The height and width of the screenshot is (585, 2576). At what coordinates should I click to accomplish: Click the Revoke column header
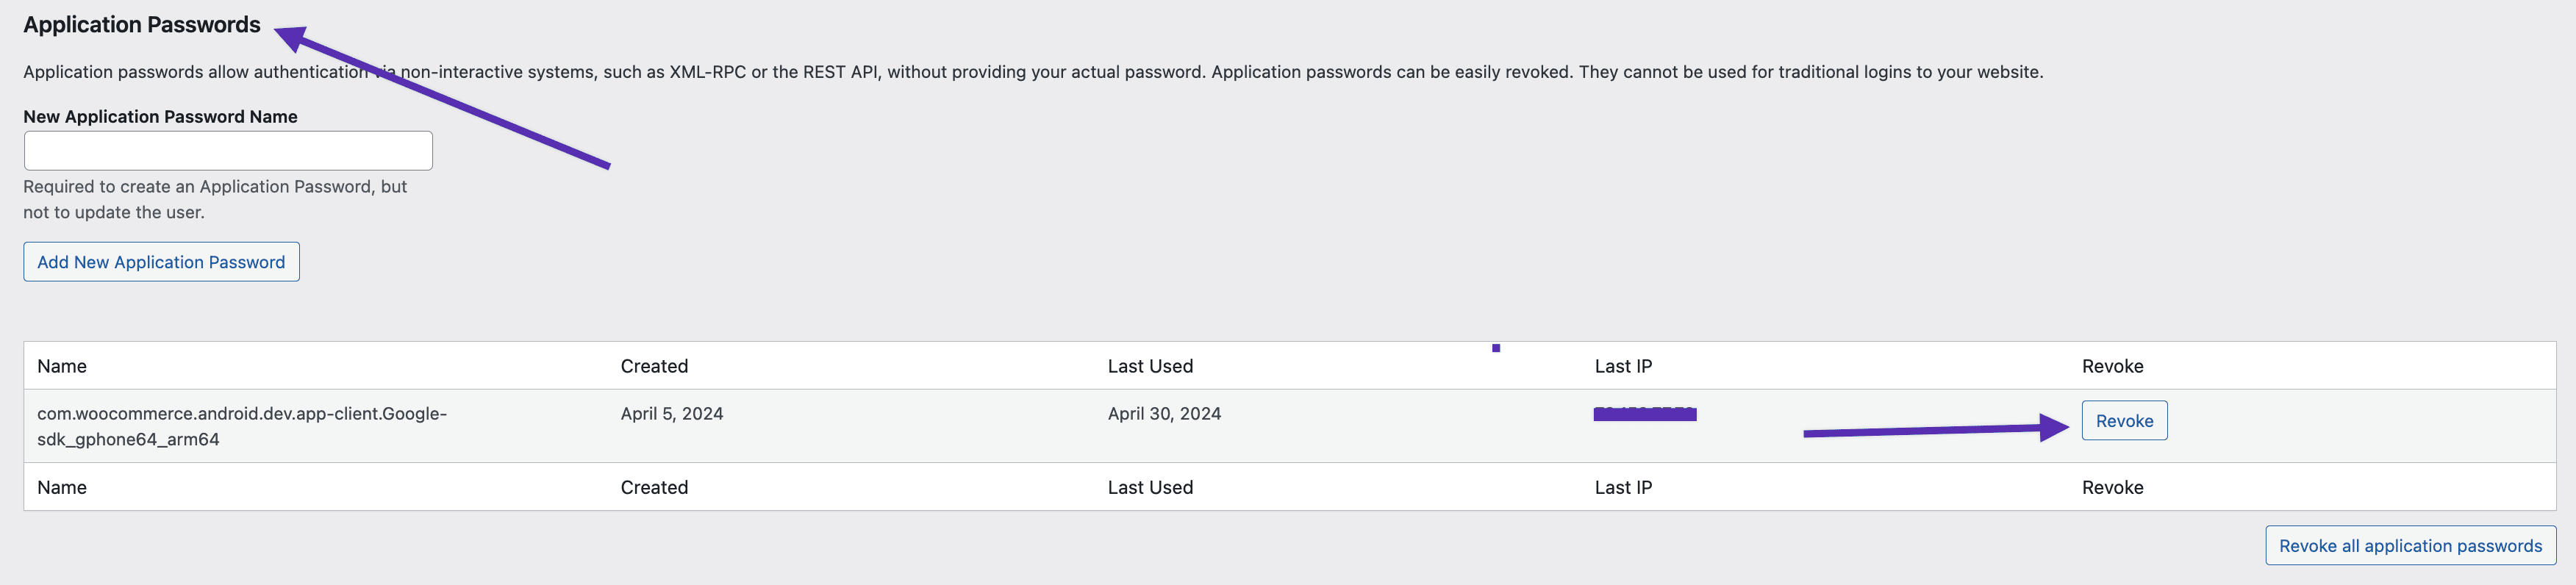click(x=2113, y=365)
